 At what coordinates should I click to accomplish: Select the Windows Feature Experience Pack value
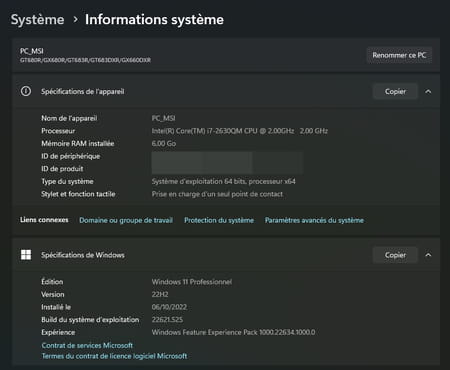click(233, 333)
